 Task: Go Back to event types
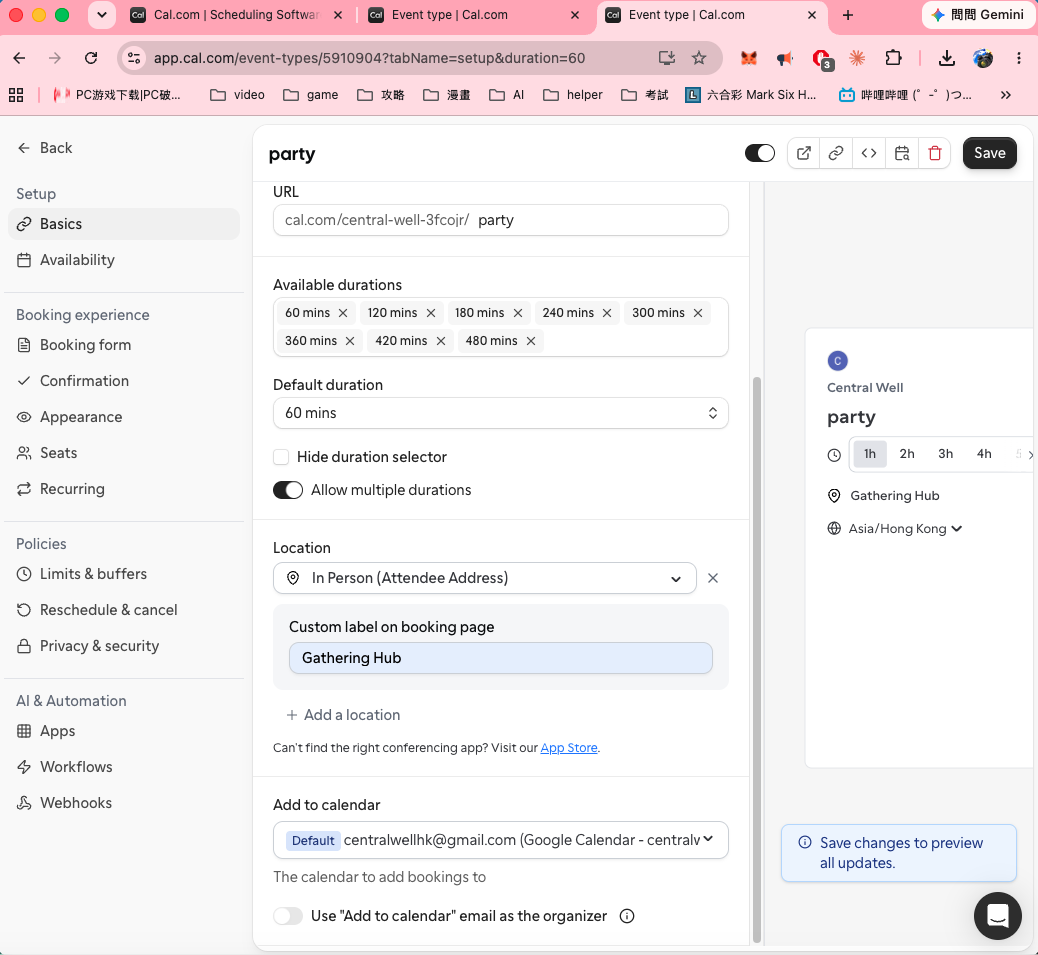tap(45, 148)
